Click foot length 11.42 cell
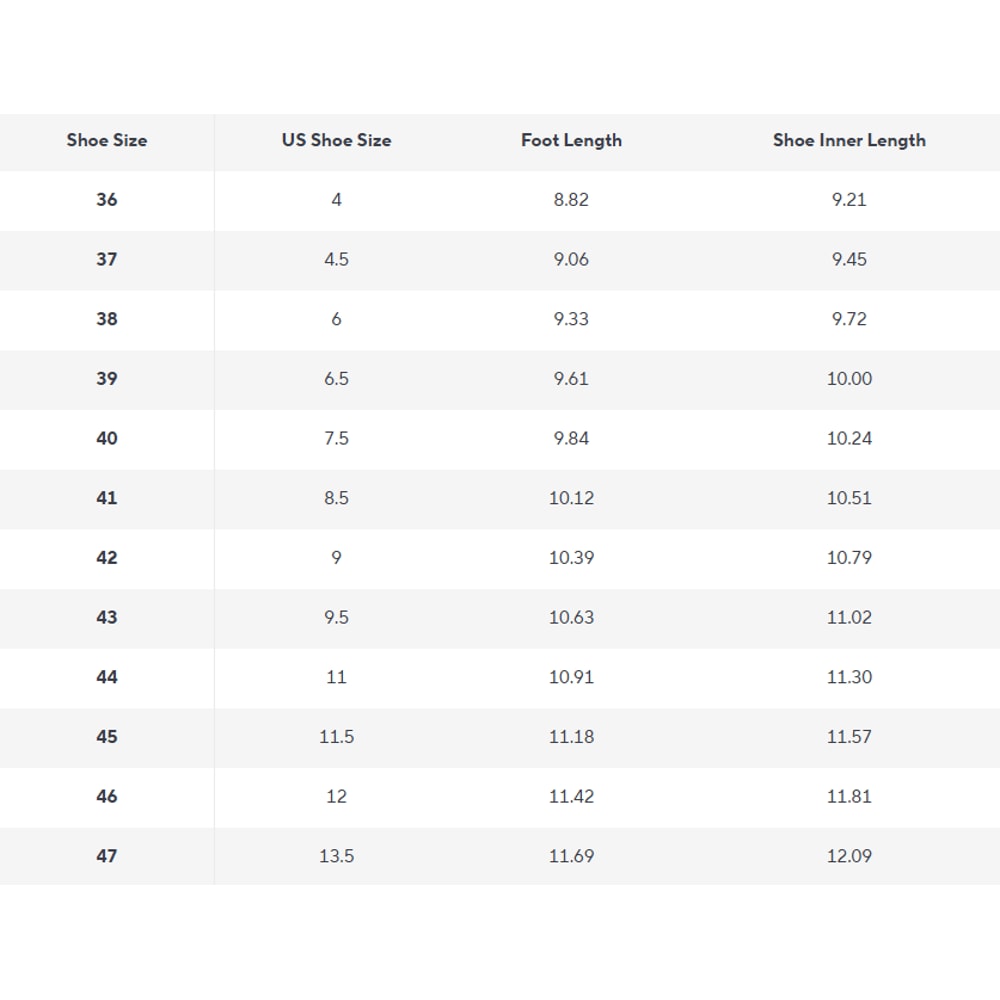This screenshot has height=1000, width=1000. [571, 796]
